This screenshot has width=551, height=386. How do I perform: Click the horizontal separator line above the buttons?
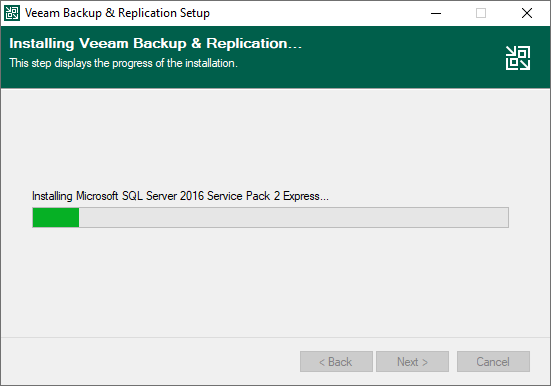(x=276, y=337)
